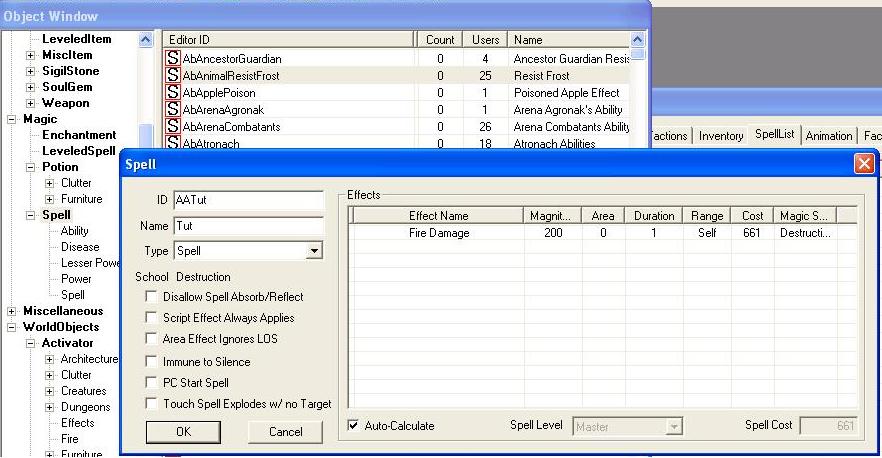Select the Disease item under Spell
Image resolution: width=882 pixels, height=458 pixels.
pos(80,247)
